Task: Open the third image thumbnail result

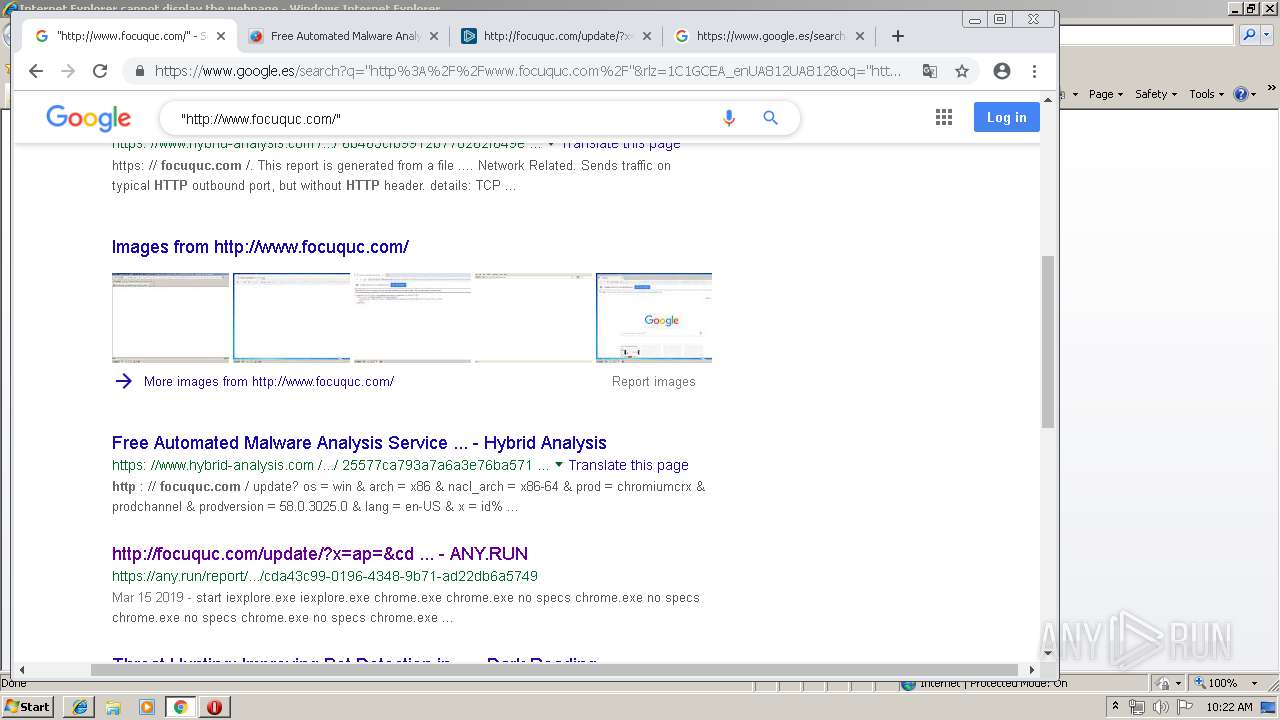Action: tap(412, 317)
